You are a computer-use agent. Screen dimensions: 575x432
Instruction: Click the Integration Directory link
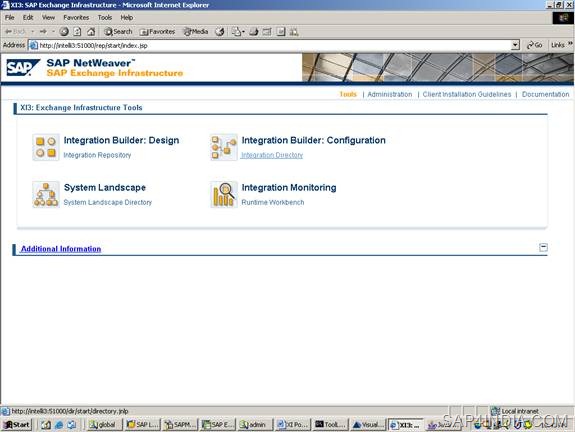click(x=272, y=155)
